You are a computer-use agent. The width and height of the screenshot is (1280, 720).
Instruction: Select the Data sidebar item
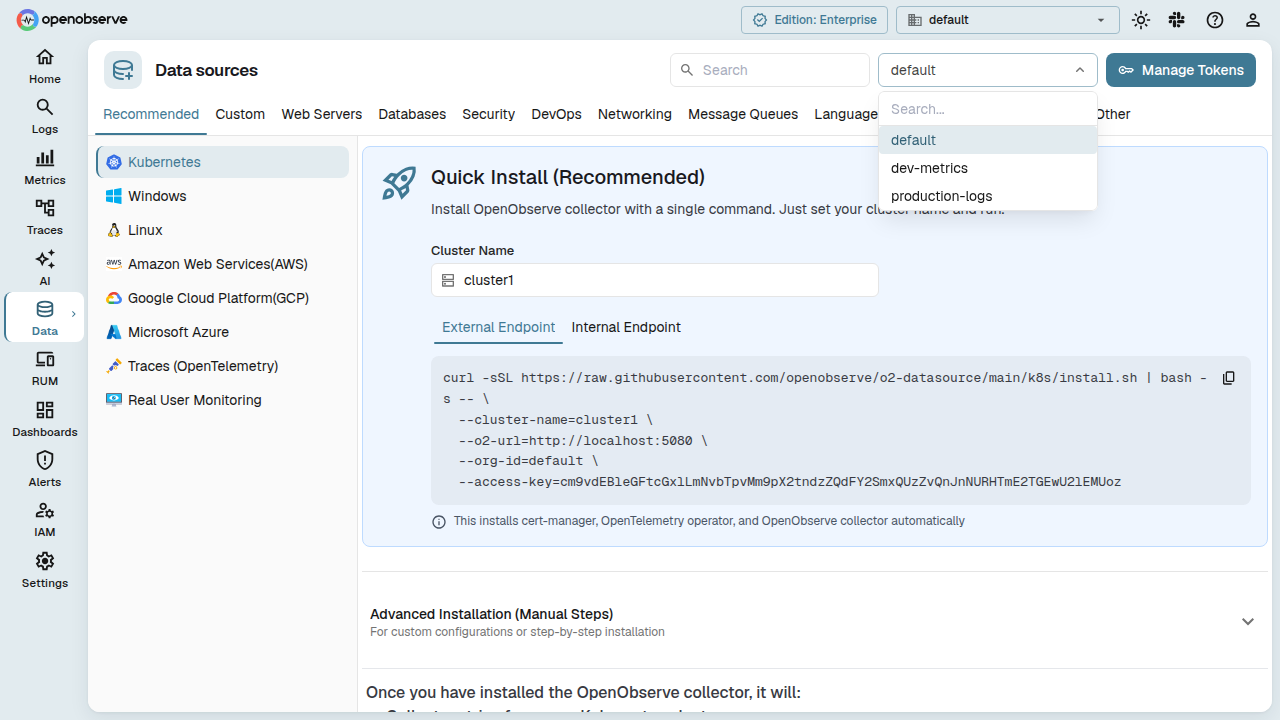(45, 318)
